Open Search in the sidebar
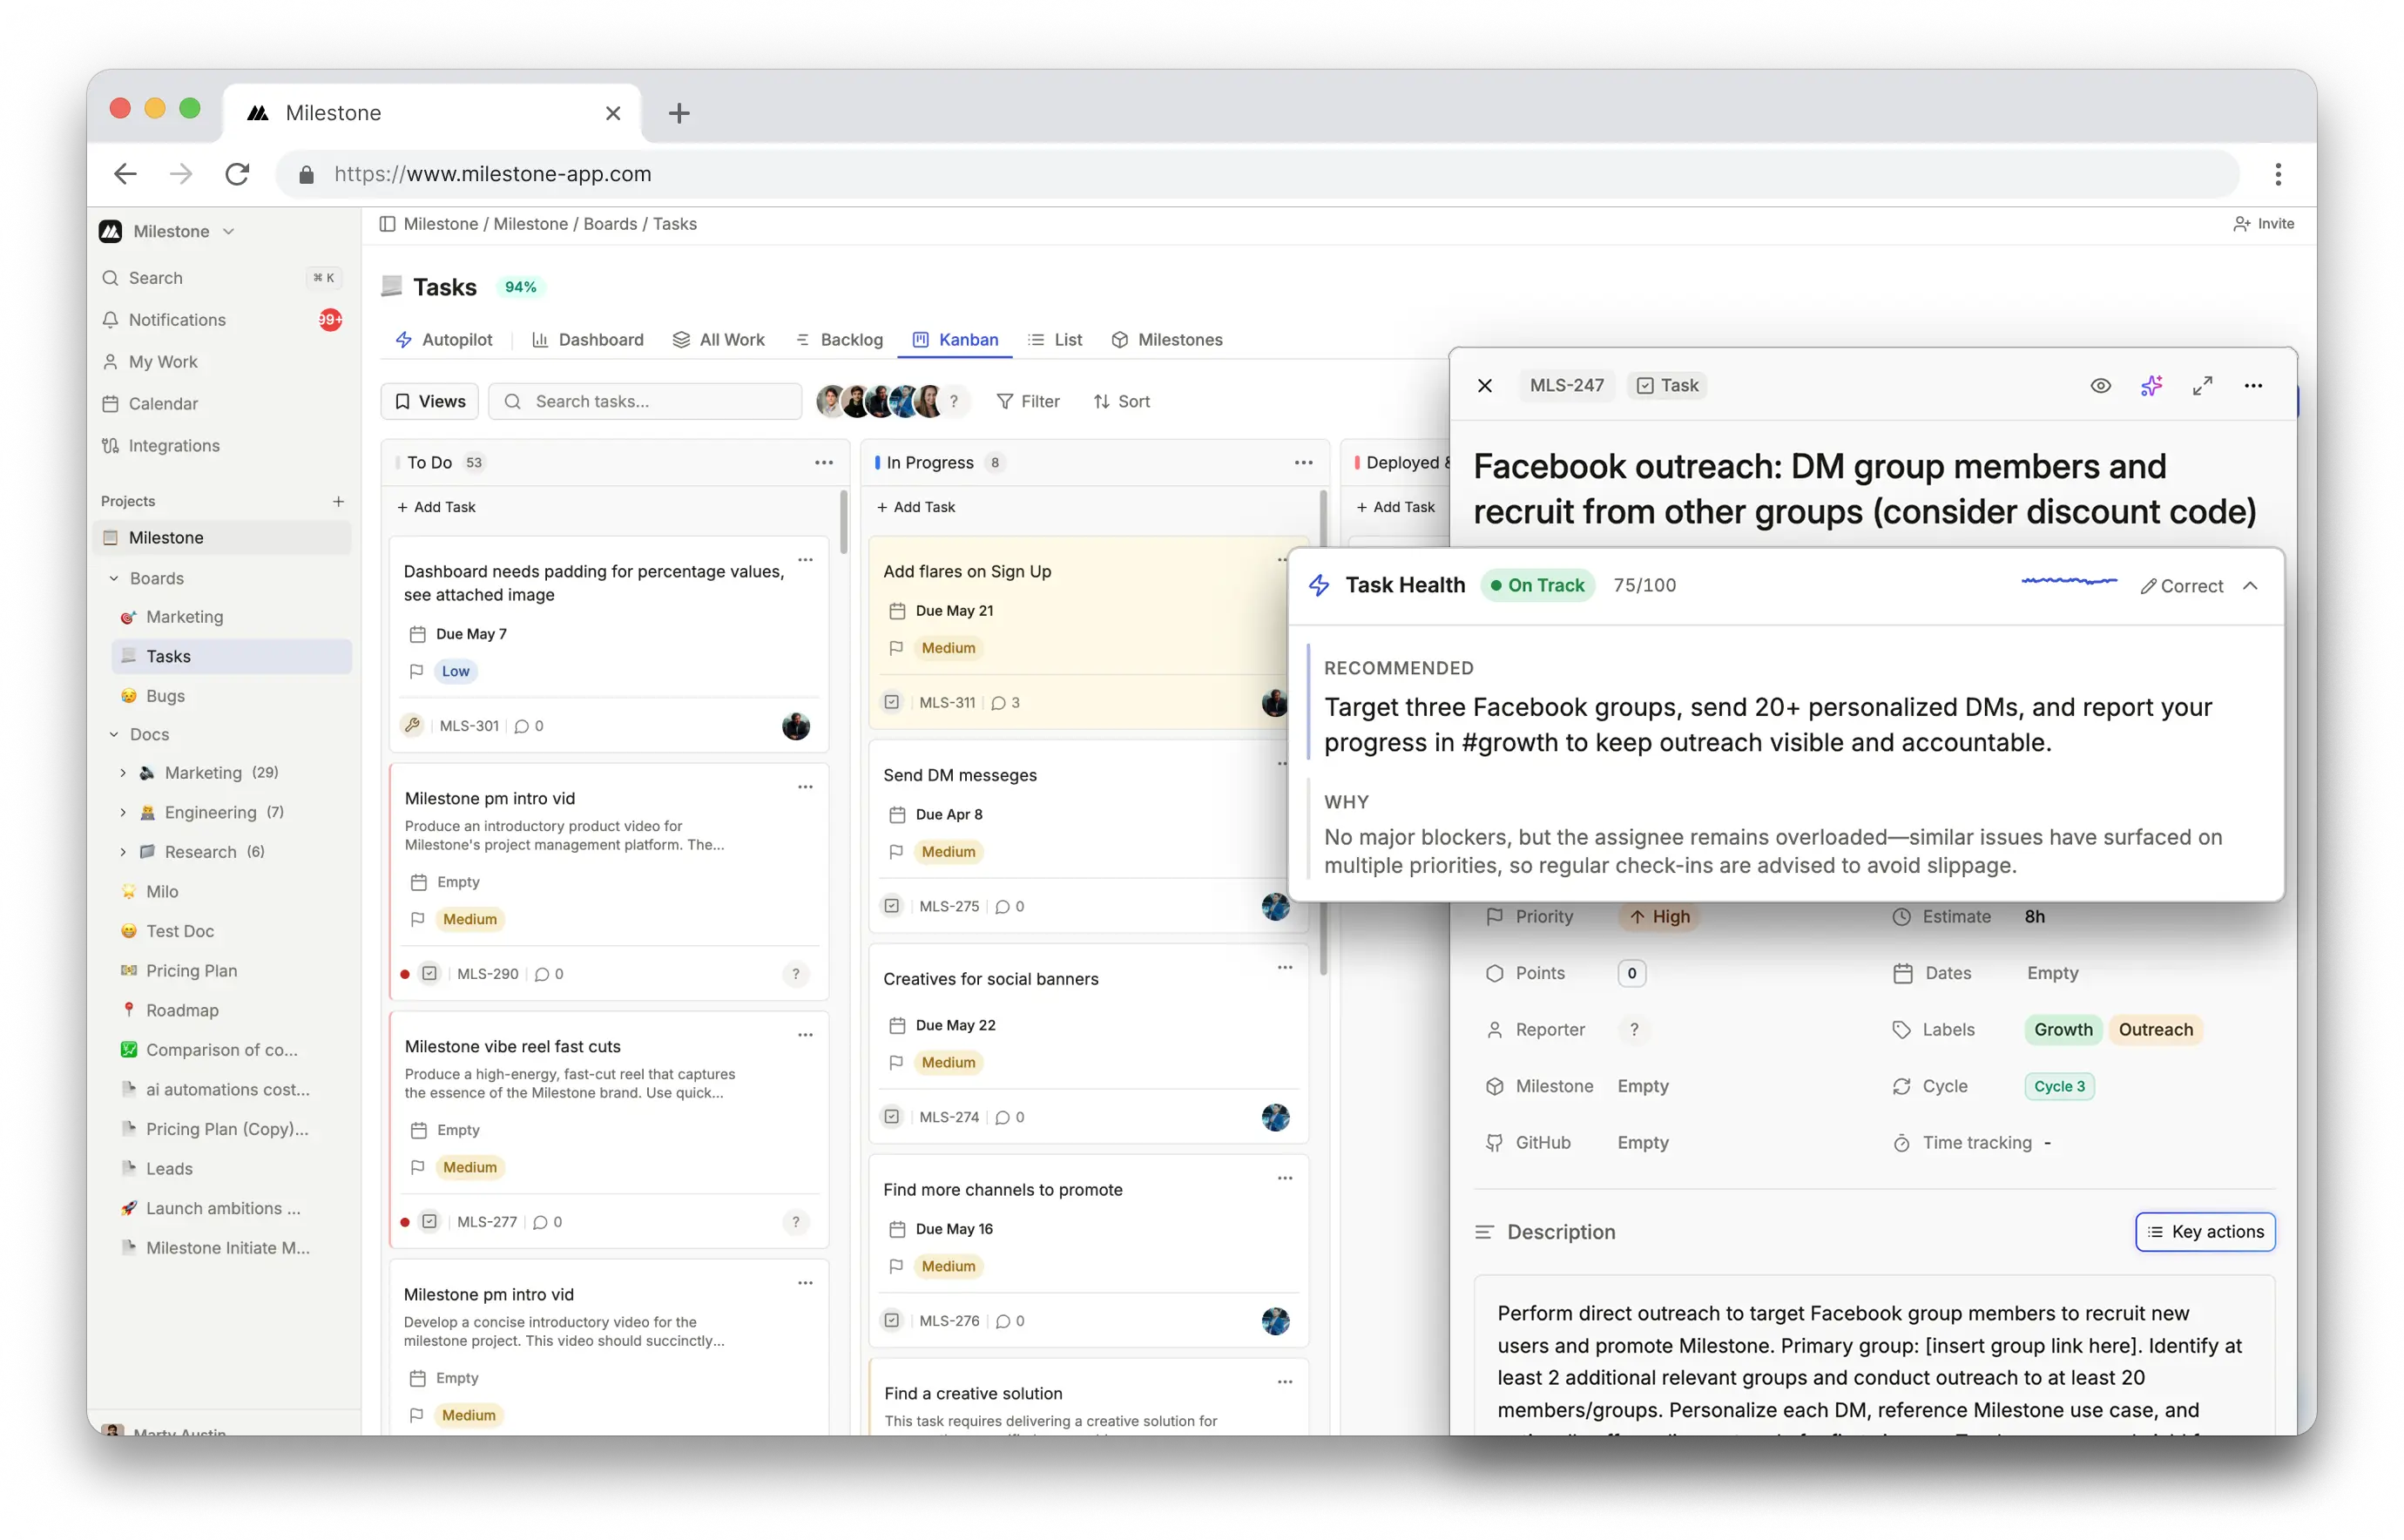 tap(158, 277)
